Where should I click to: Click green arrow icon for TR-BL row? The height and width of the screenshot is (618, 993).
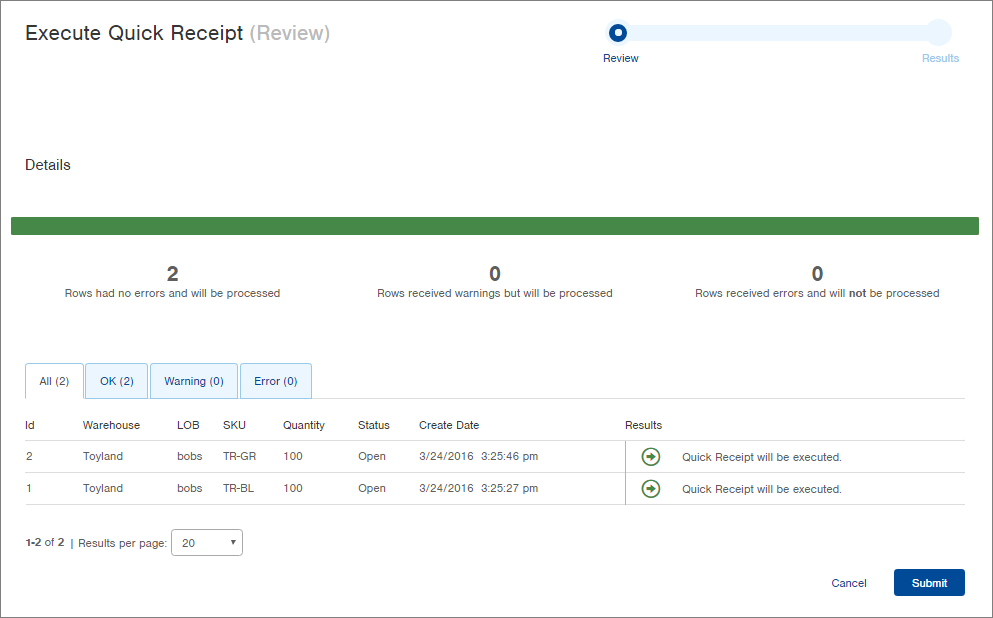650,489
